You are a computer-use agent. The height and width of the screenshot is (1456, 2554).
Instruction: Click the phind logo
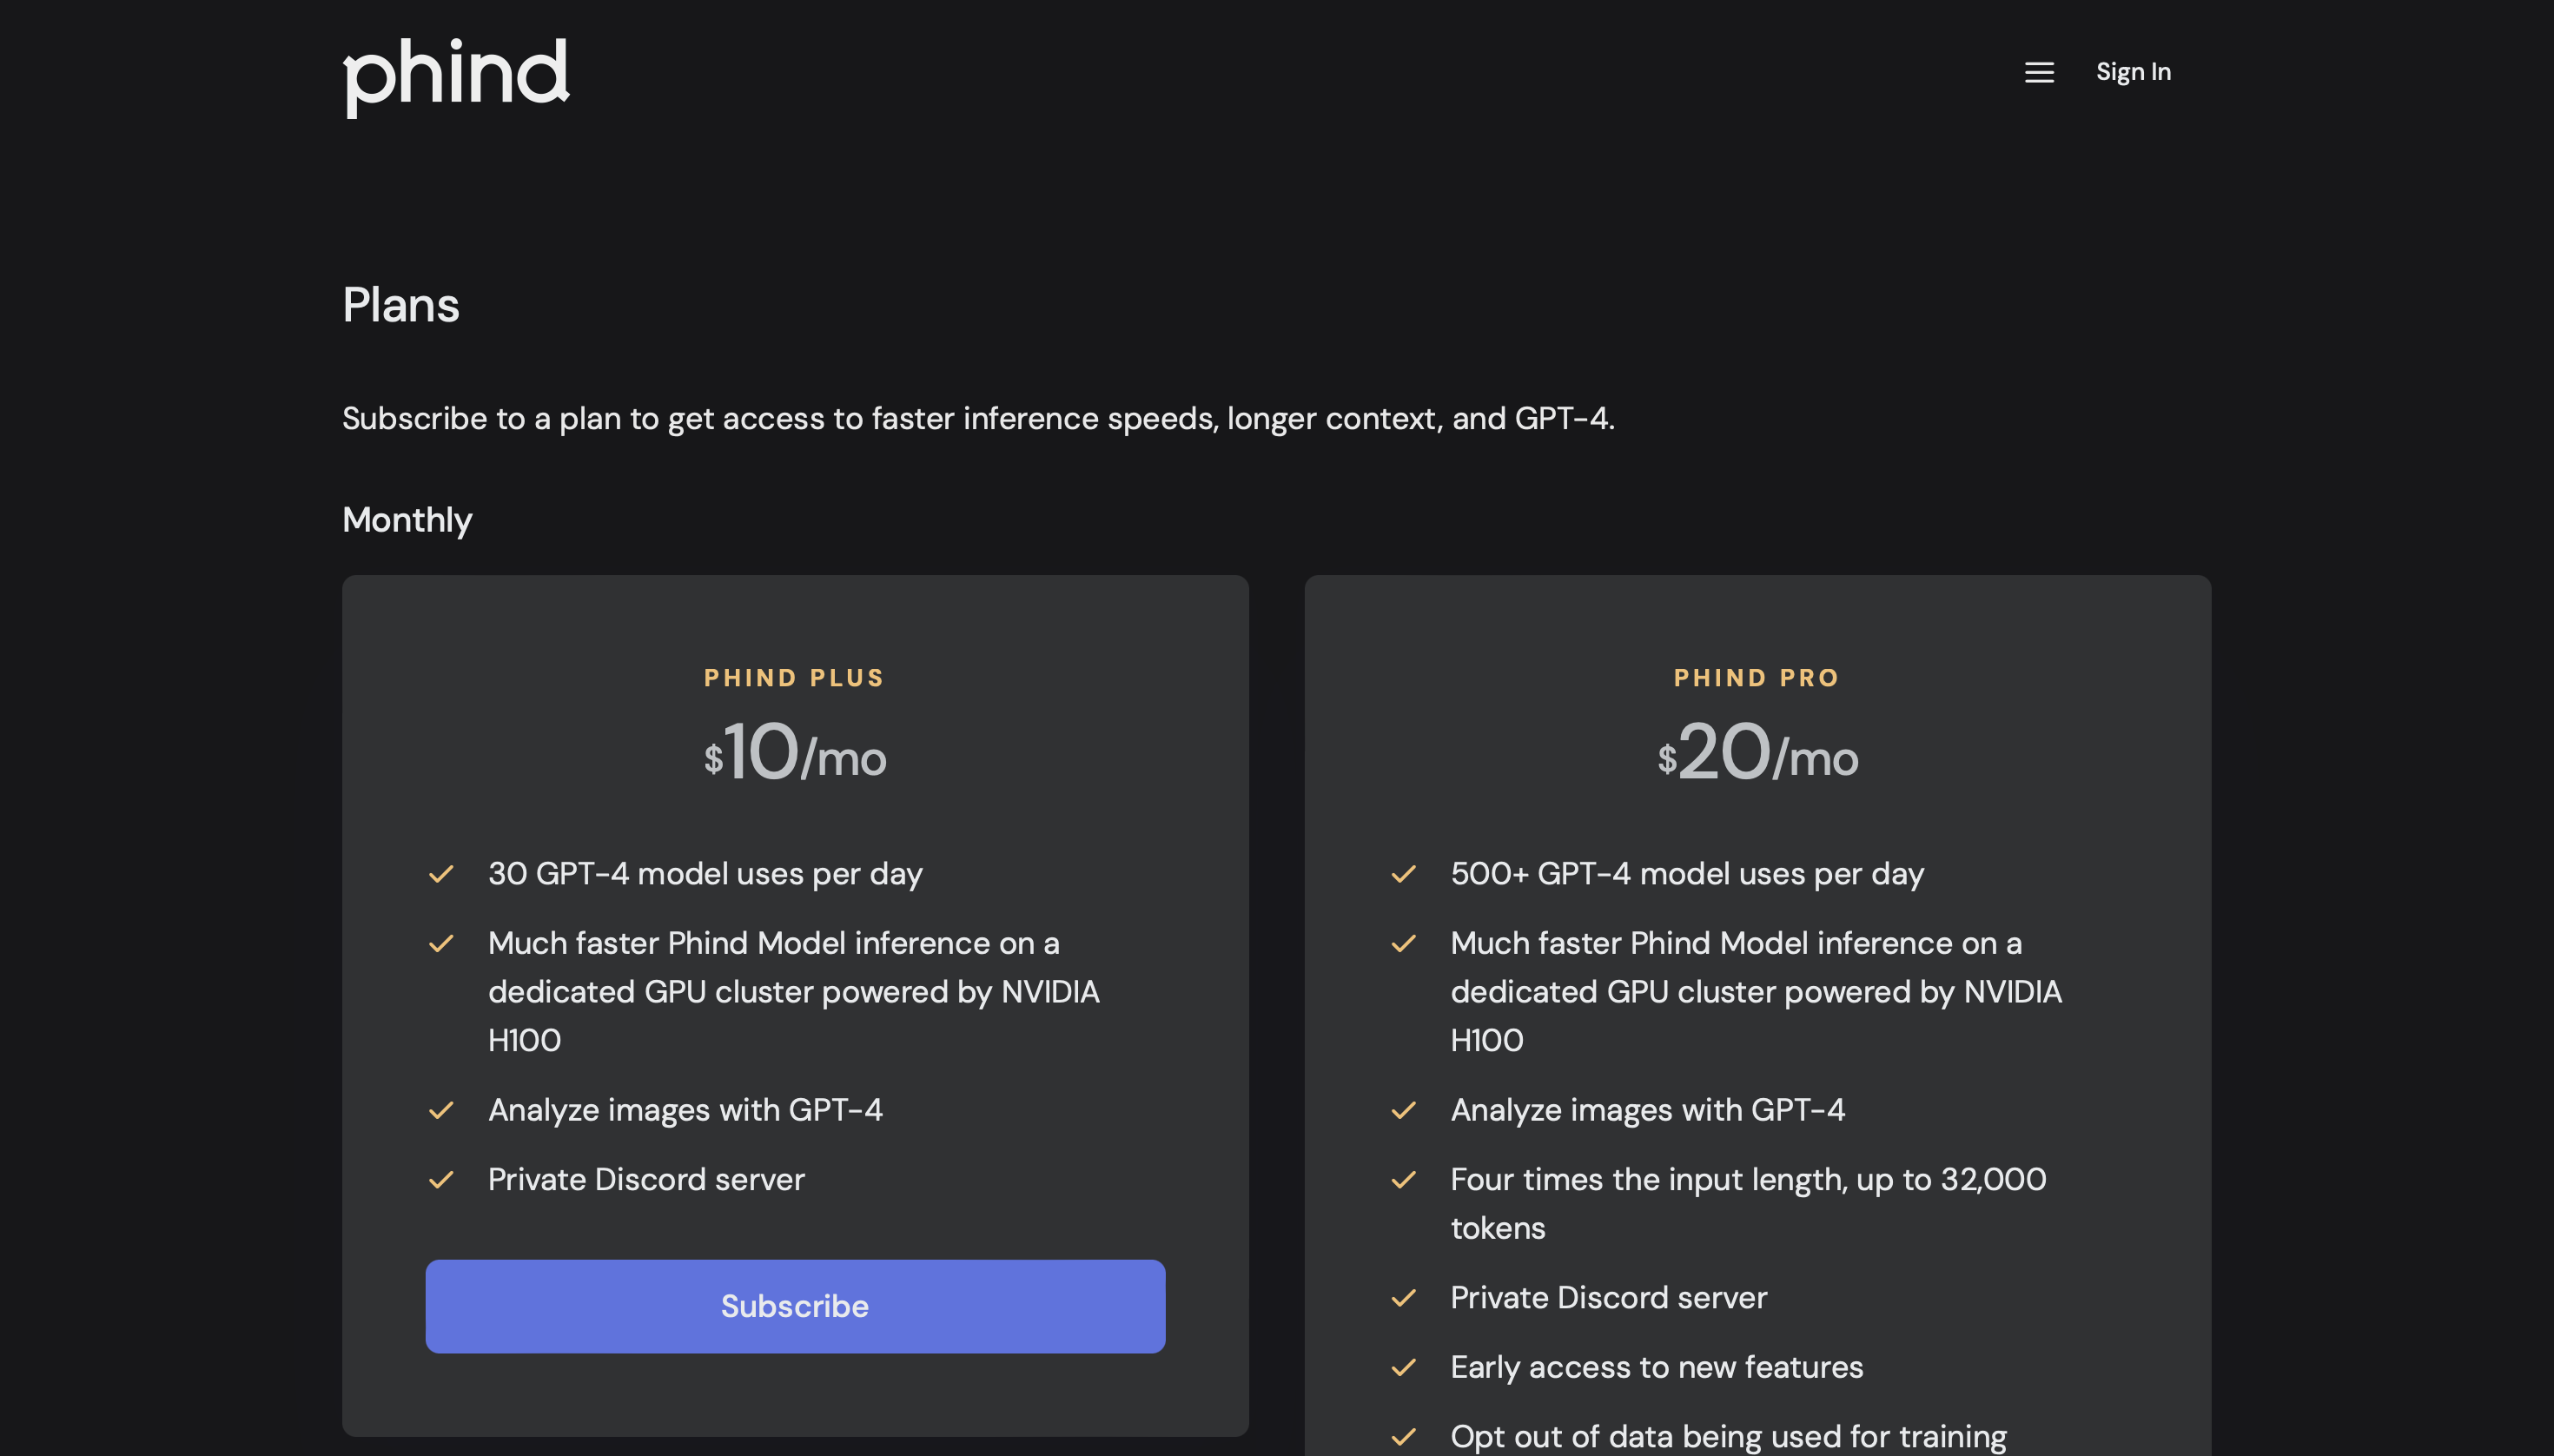pos(456,73)
